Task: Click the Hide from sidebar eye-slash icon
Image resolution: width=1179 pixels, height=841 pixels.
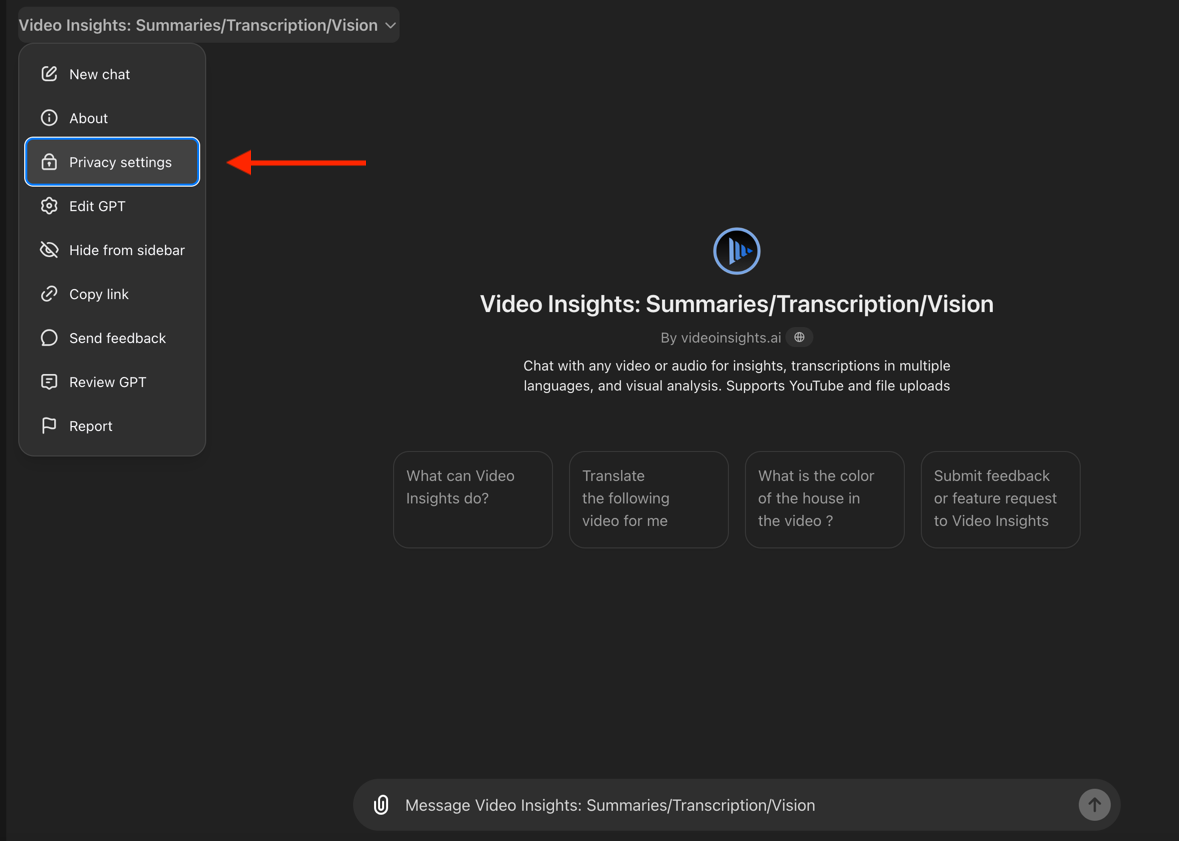Action: pos(49,250)
